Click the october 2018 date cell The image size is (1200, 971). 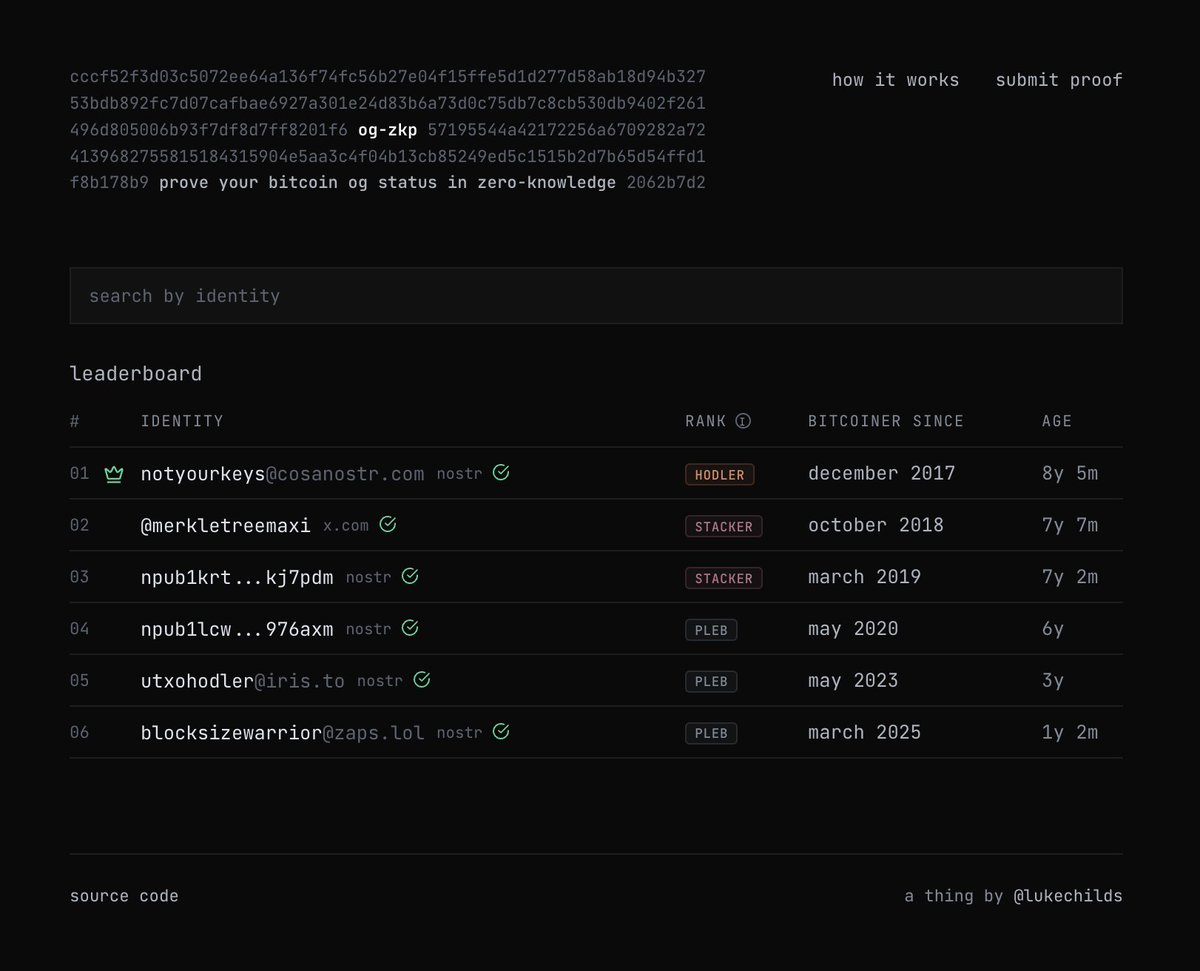point(876,525)
